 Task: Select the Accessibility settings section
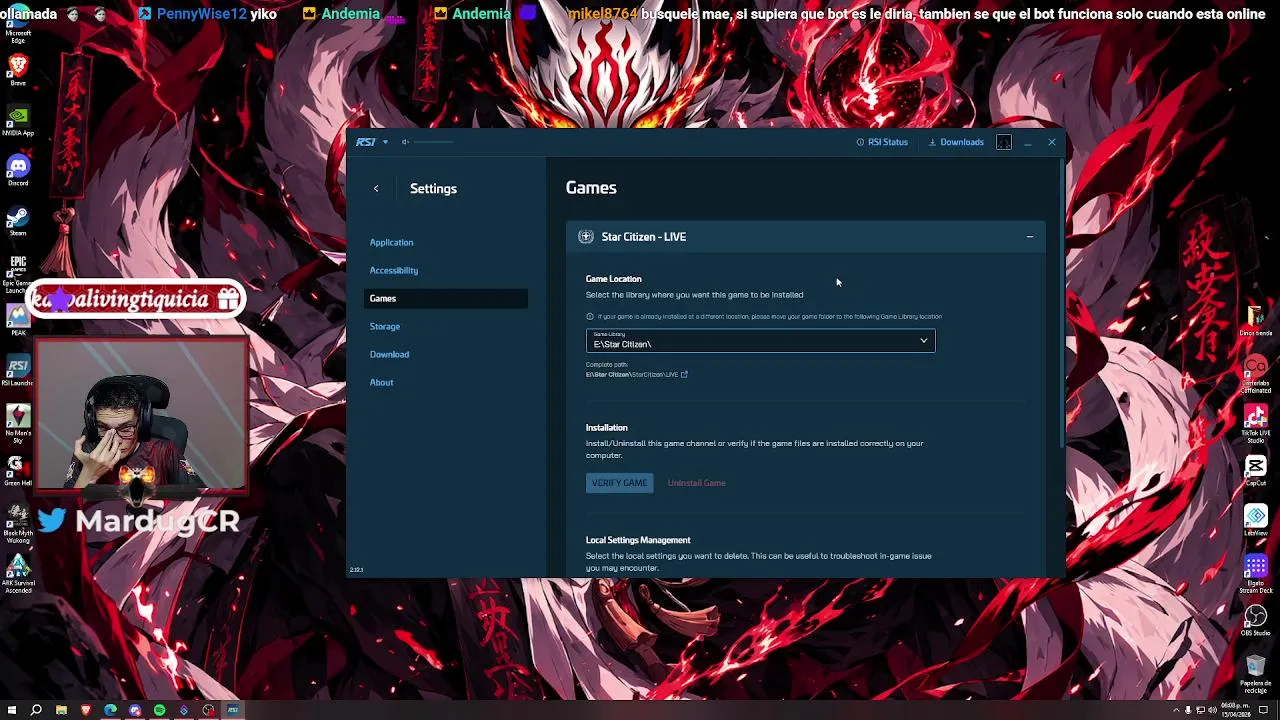394,270
